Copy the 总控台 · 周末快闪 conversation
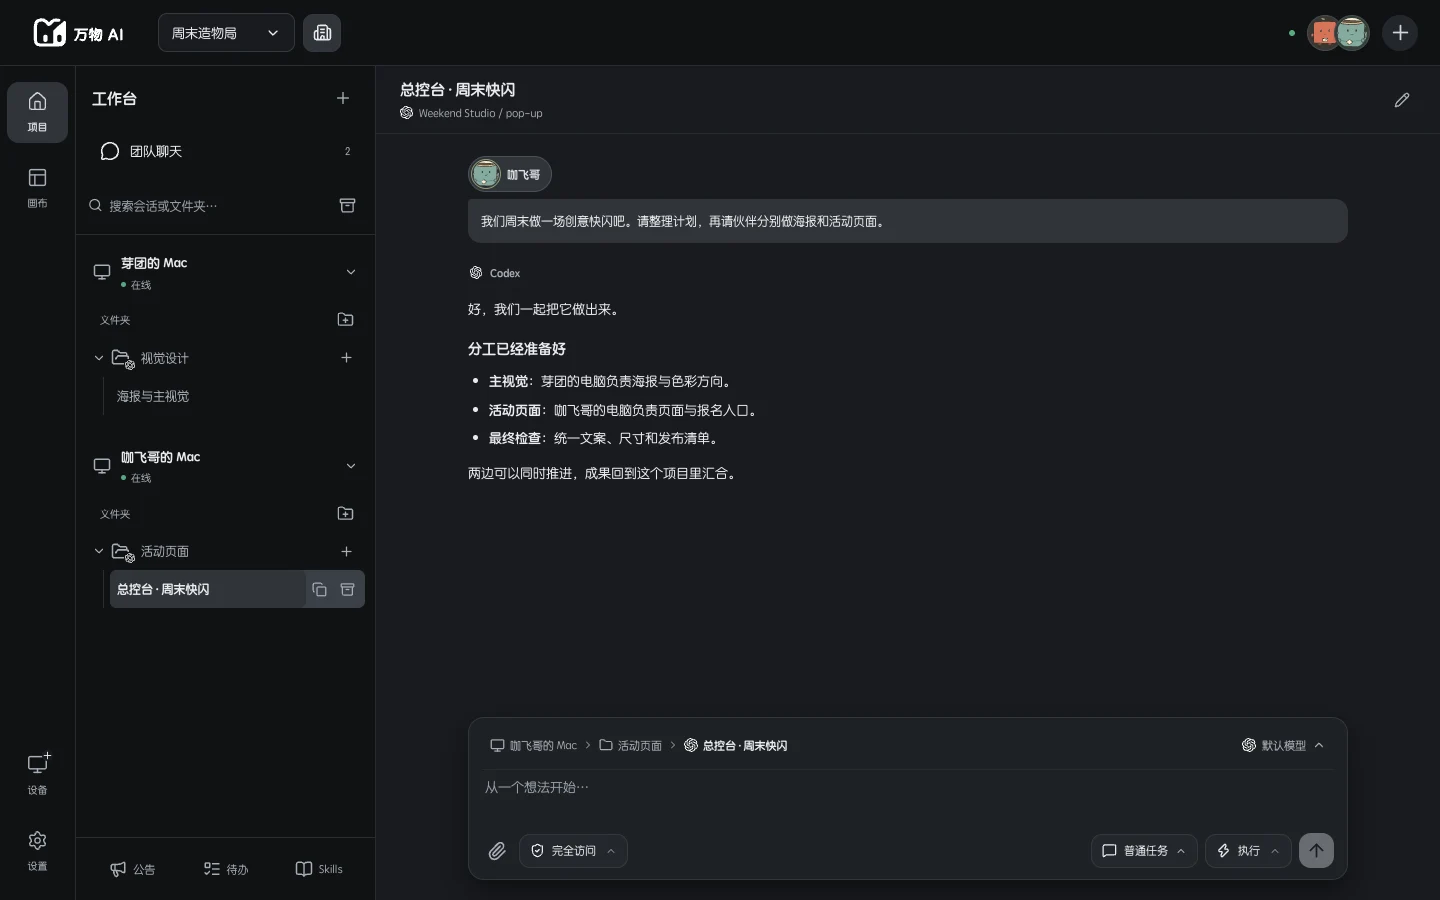Screen dimensions: 1440x900 coord(319,590)
